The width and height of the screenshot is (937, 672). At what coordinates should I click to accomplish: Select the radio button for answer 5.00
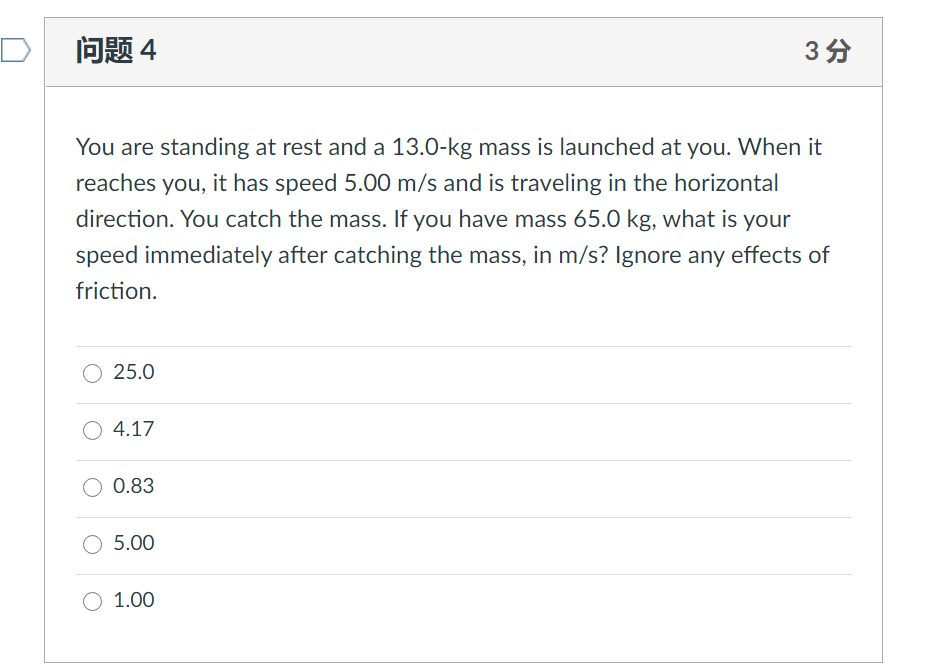click(92, 543)
